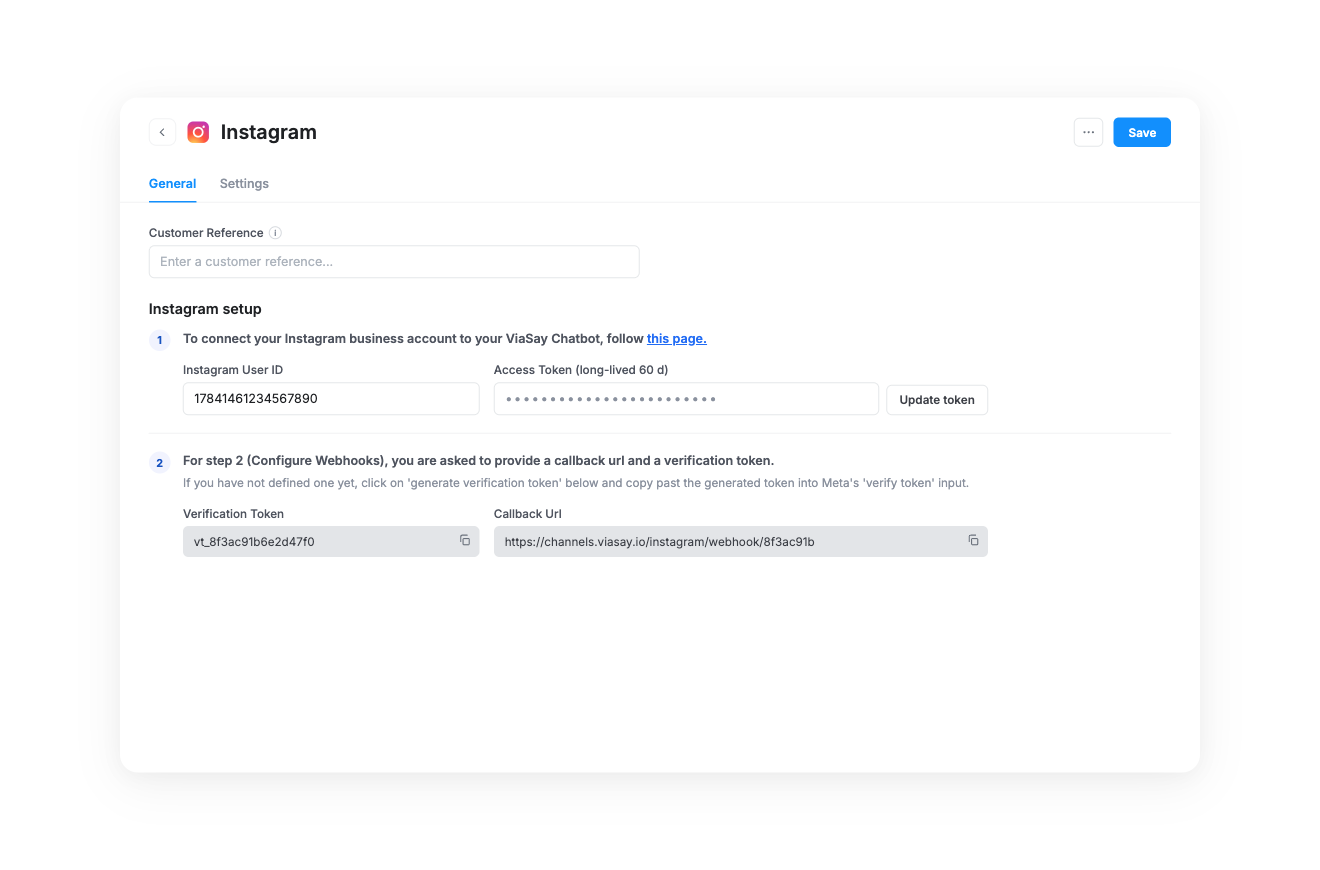Click the Instagram User ID field
This screenshot has width=1320, height=870.
pyautogui.click(x=331, y=399)
